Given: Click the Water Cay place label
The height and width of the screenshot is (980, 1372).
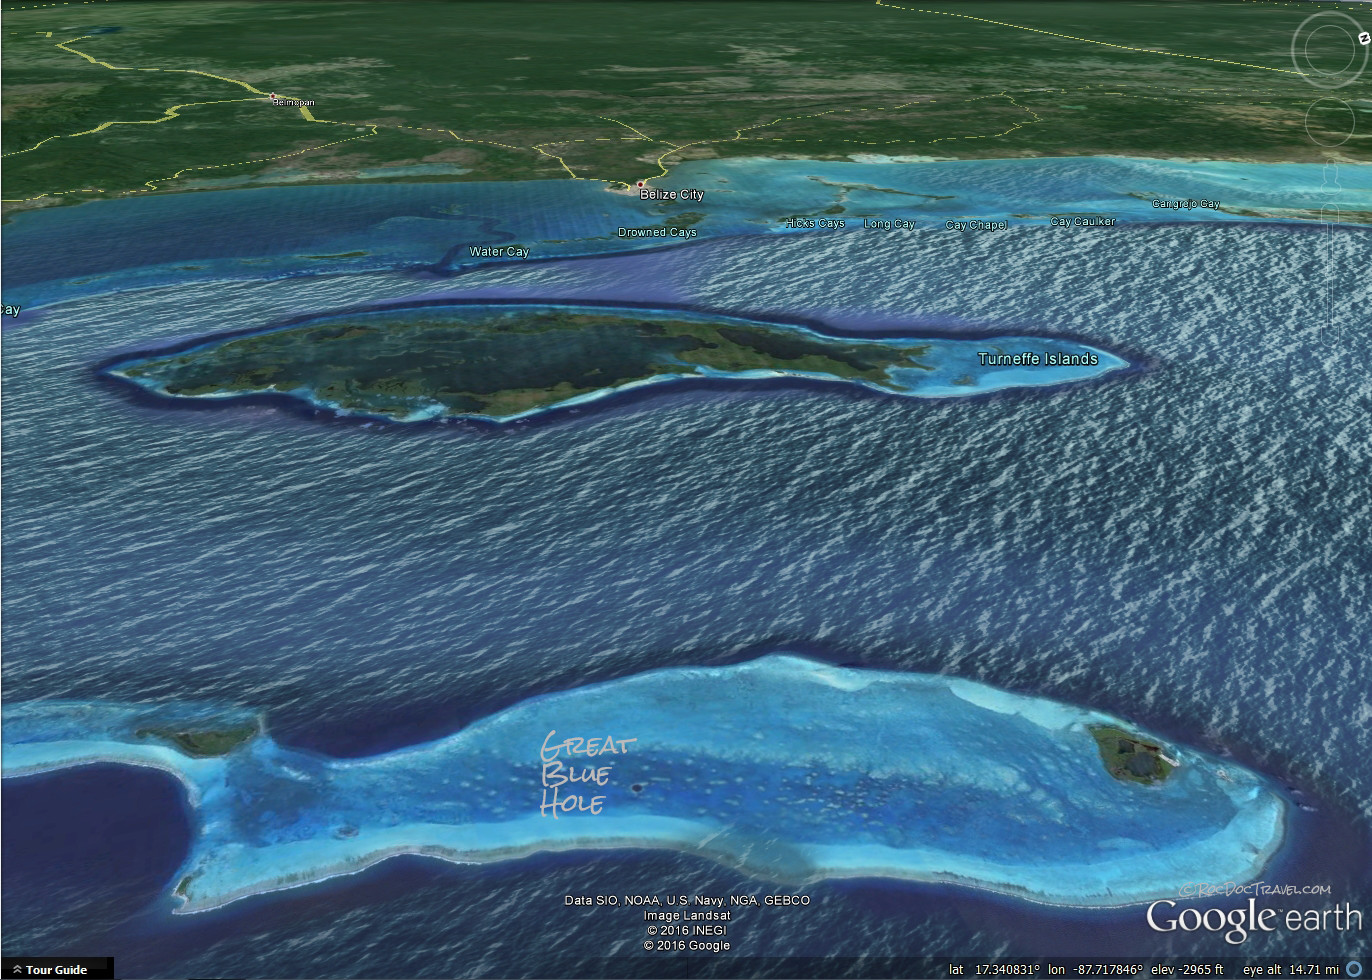Looking at the screenshot, I should click(498, 252).
